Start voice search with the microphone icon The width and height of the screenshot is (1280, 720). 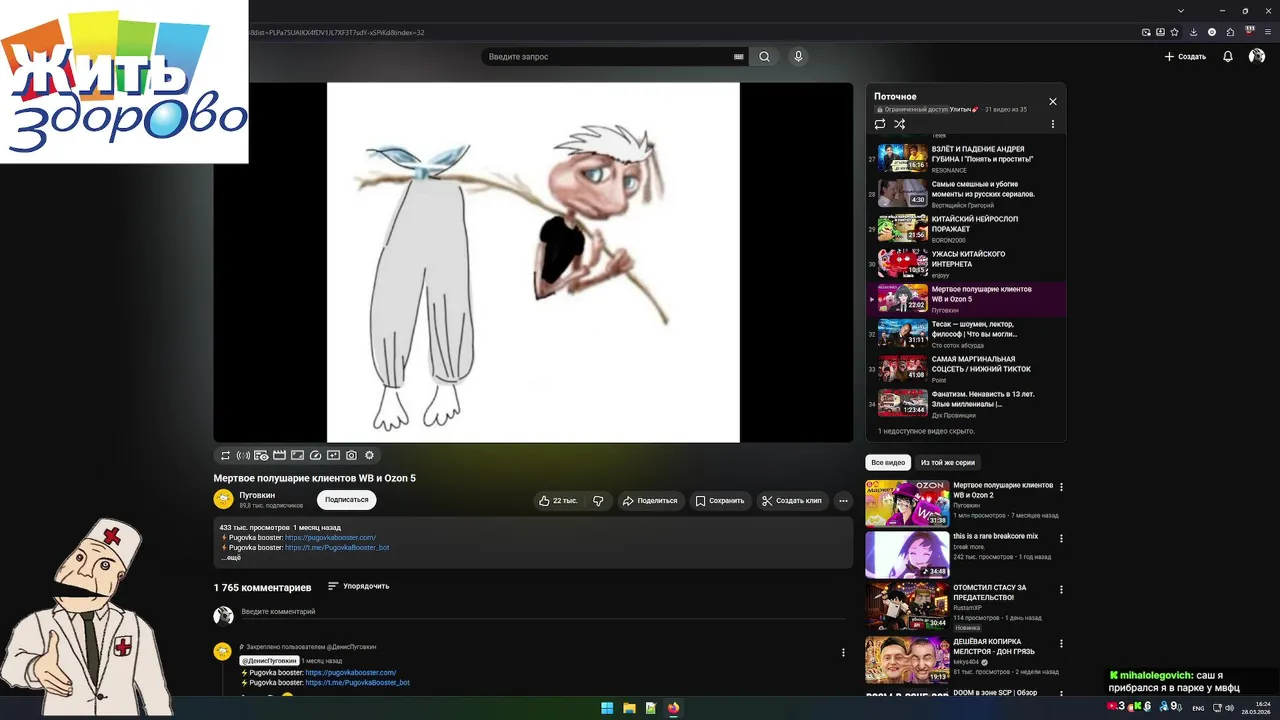point(798,57)
